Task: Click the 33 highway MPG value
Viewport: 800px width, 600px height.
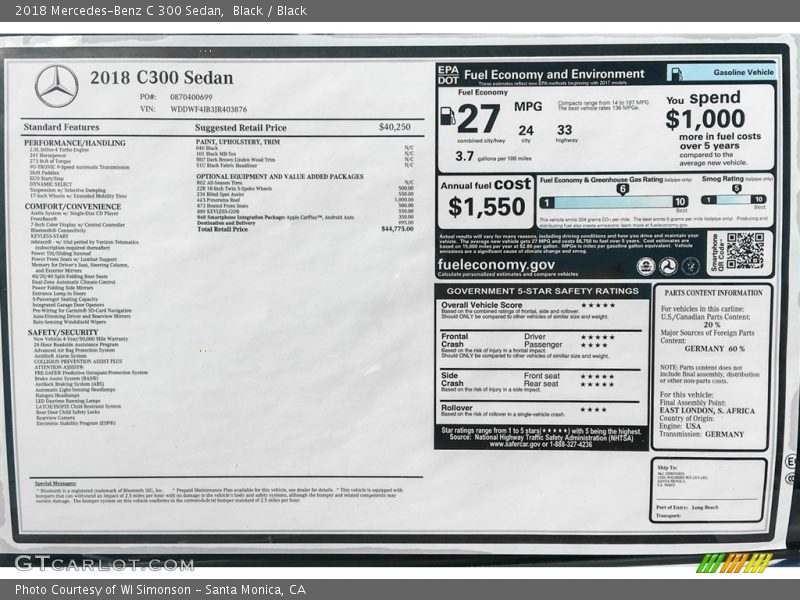Action: pos(564,130)
